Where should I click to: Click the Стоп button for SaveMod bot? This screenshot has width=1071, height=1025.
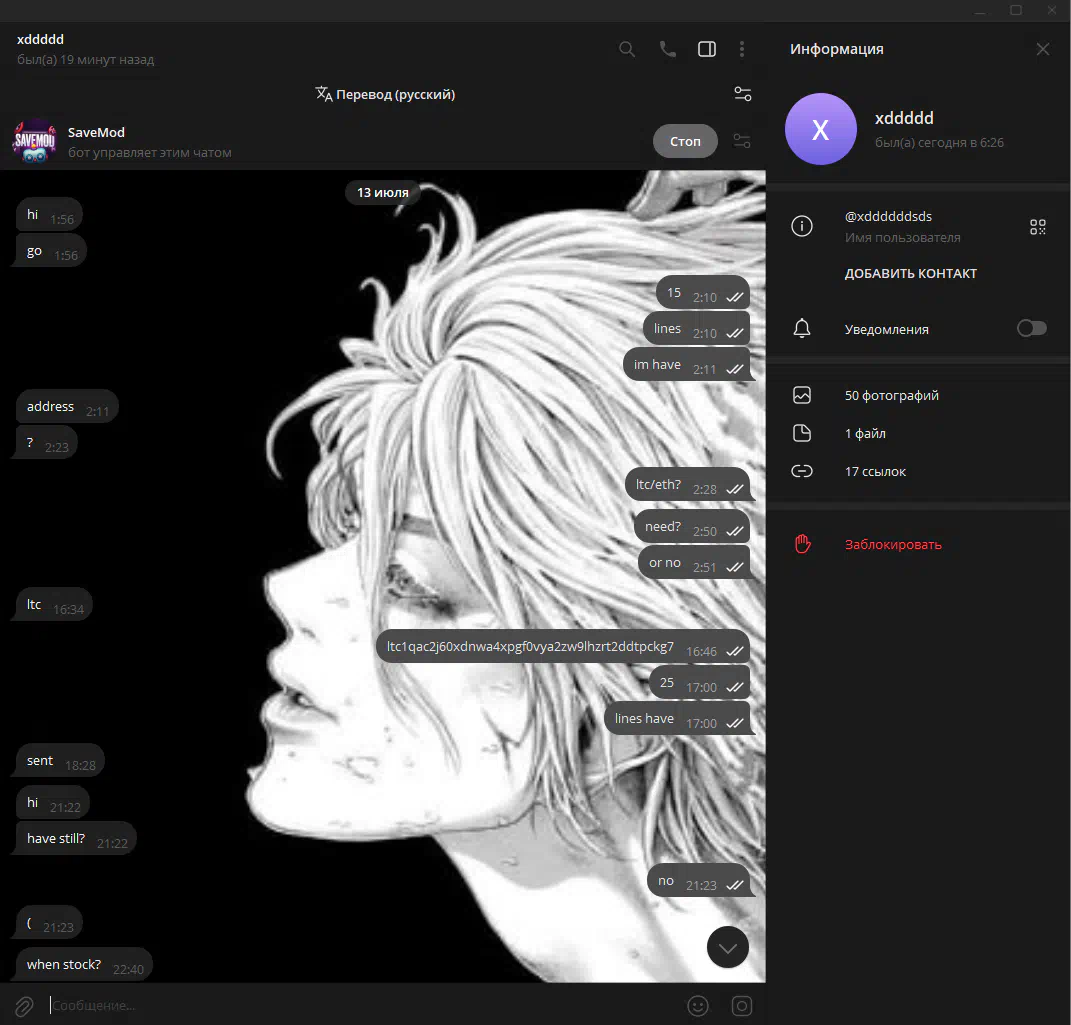tap(685, 141)
